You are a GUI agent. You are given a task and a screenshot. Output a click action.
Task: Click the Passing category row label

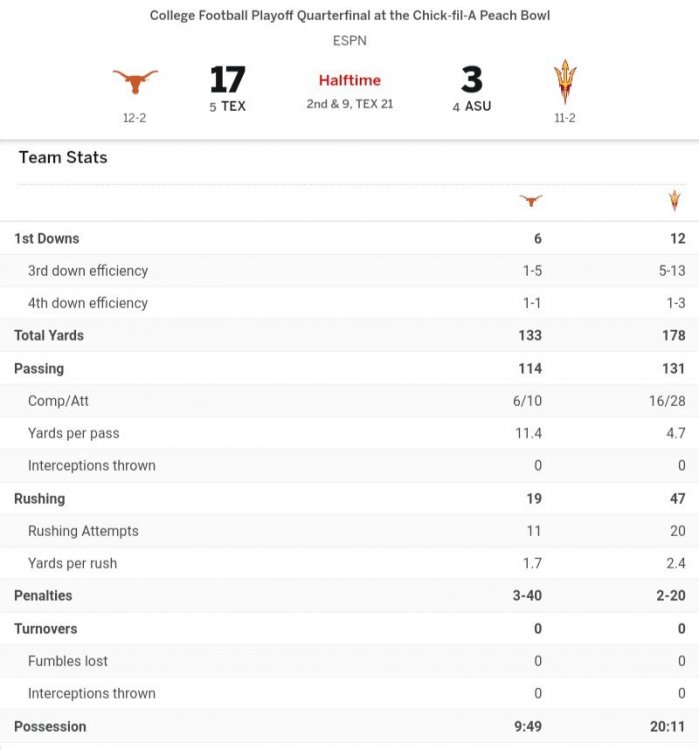point(39,368)
